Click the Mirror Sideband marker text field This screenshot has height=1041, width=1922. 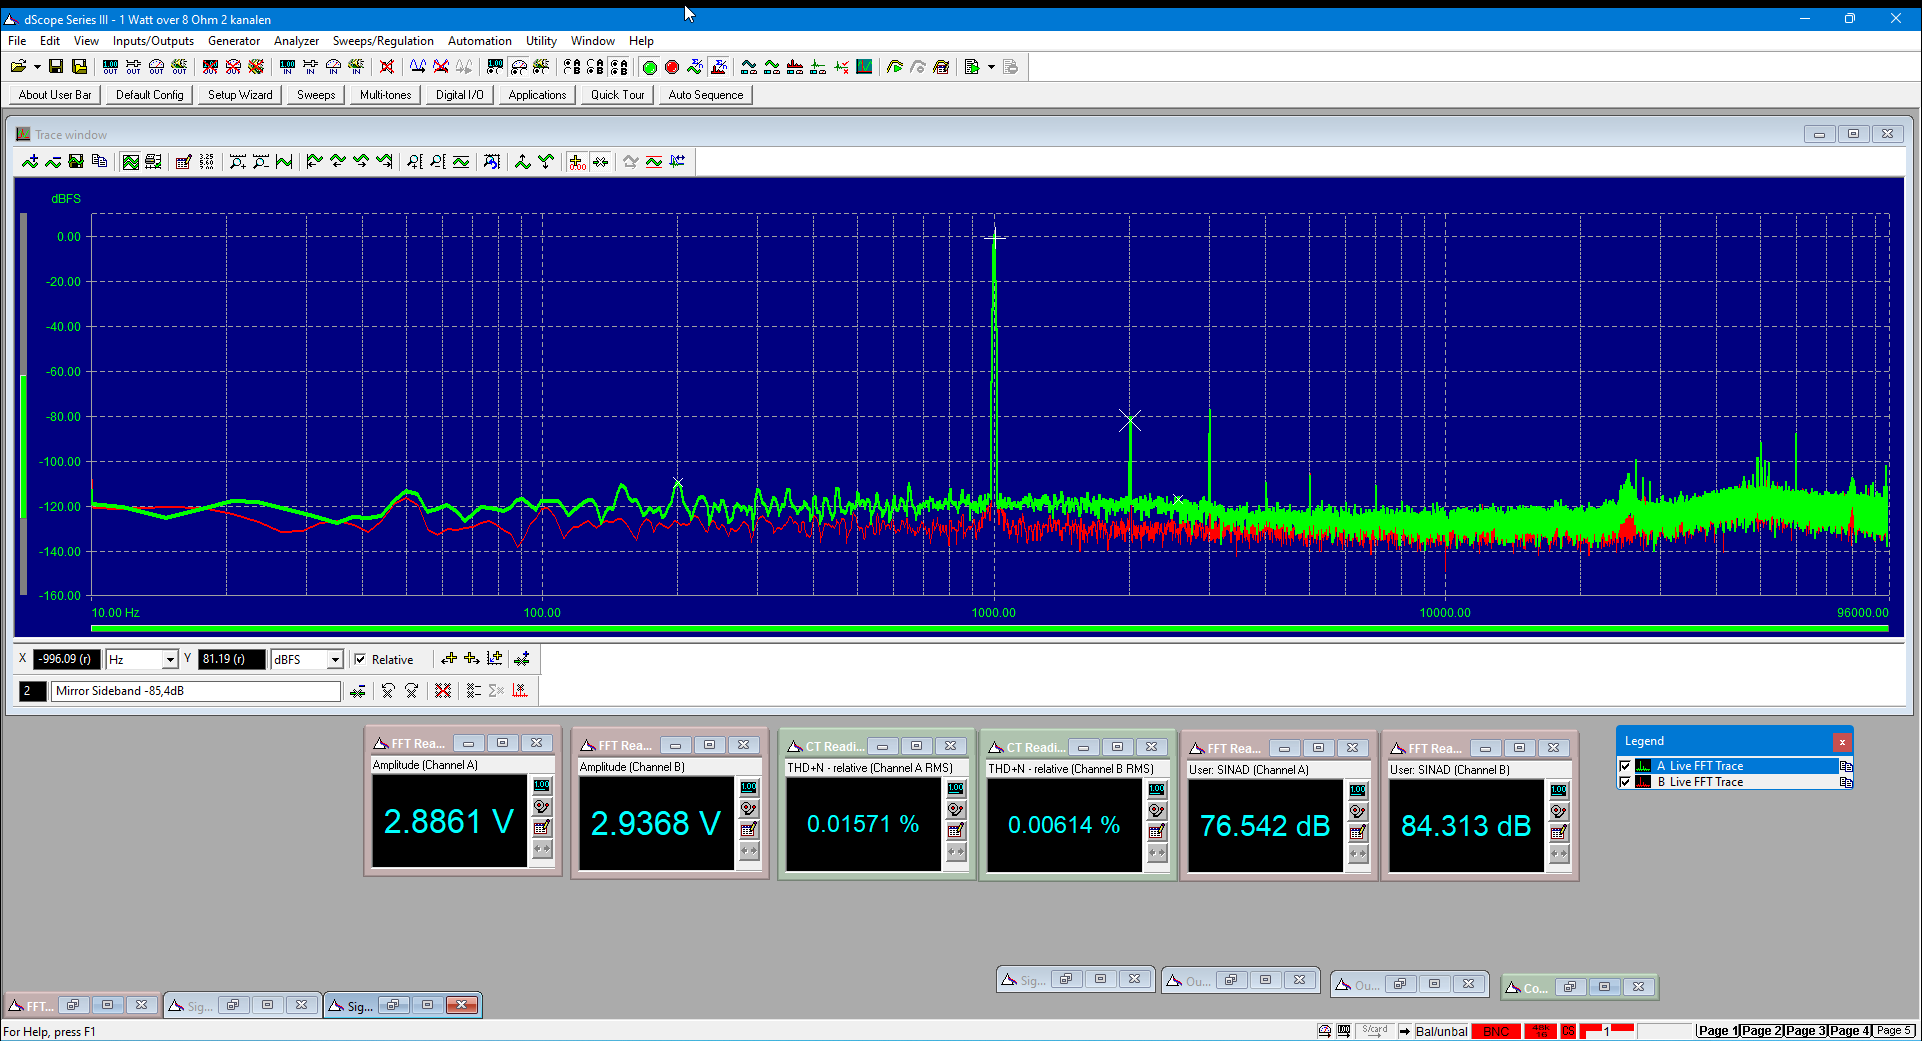[x=196, y=691]
